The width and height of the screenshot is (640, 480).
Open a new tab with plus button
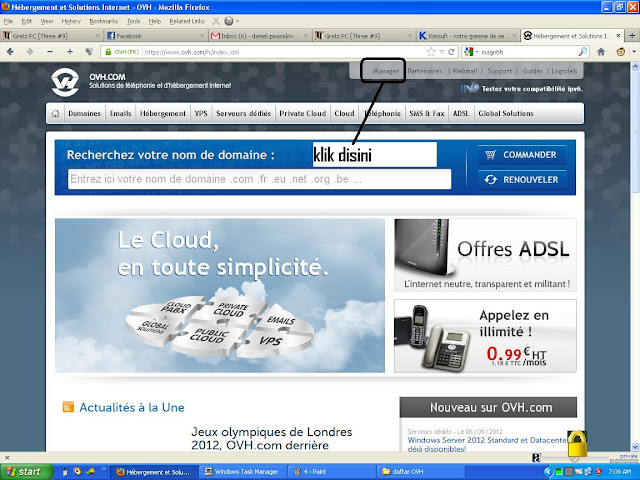coord(632,36)
